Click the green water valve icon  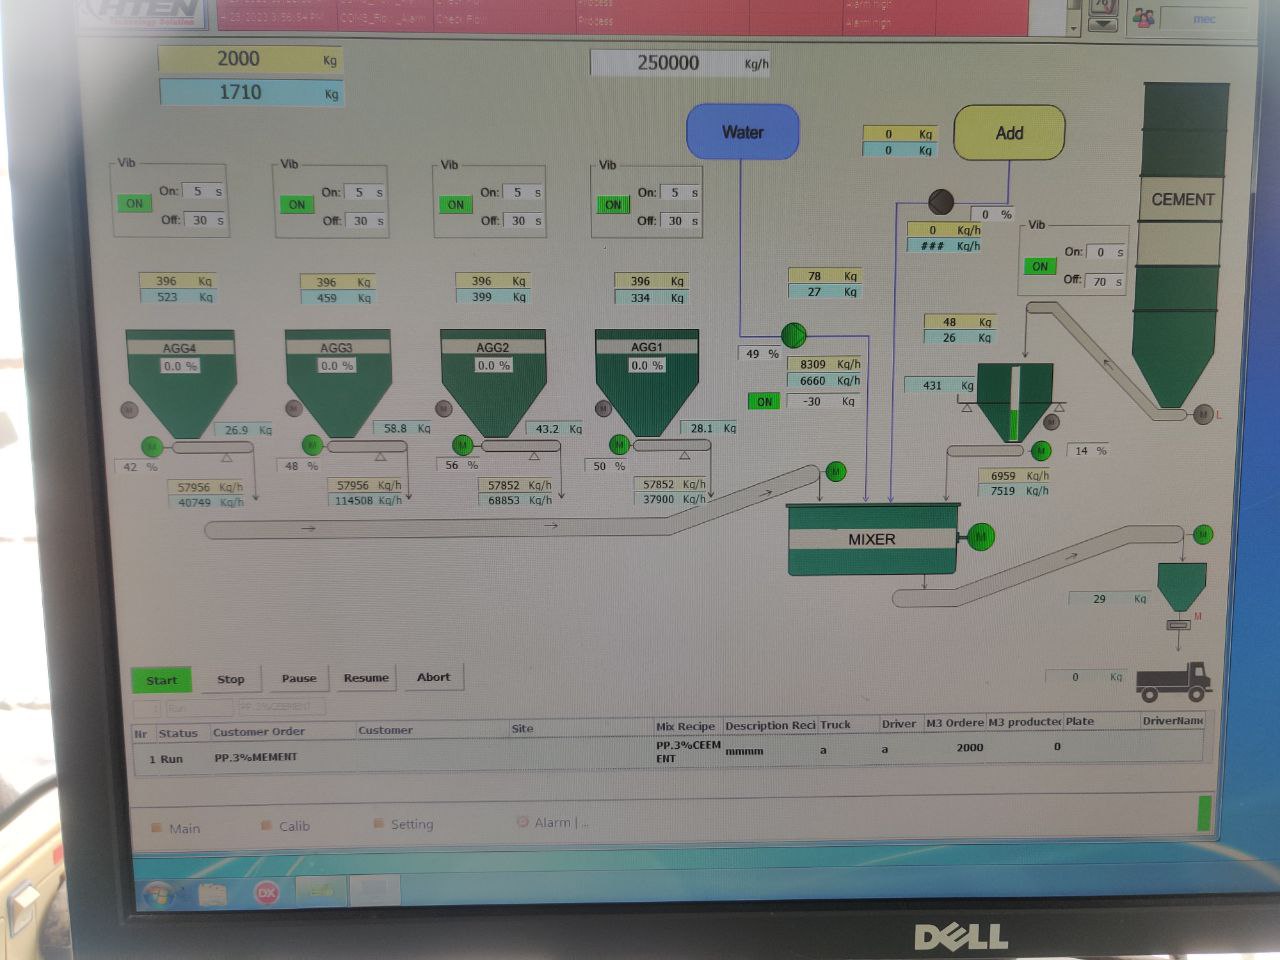point(793,335)
